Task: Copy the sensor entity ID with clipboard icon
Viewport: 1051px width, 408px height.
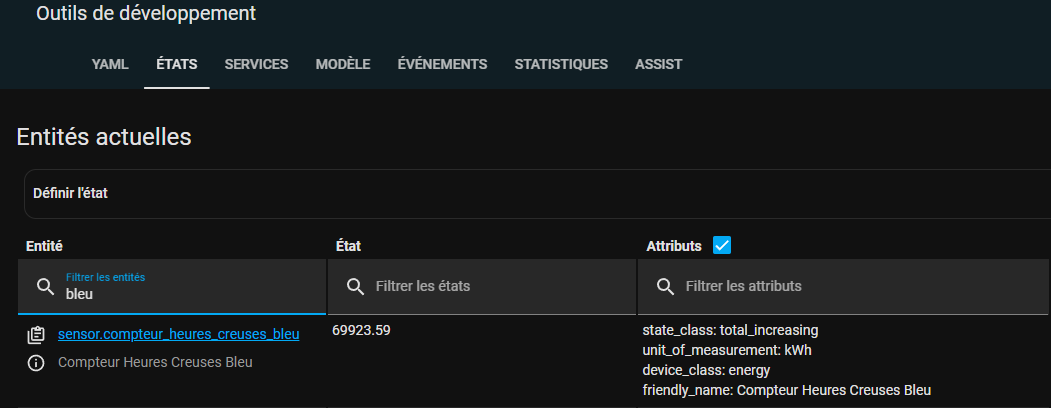Action: pos(36,335)
